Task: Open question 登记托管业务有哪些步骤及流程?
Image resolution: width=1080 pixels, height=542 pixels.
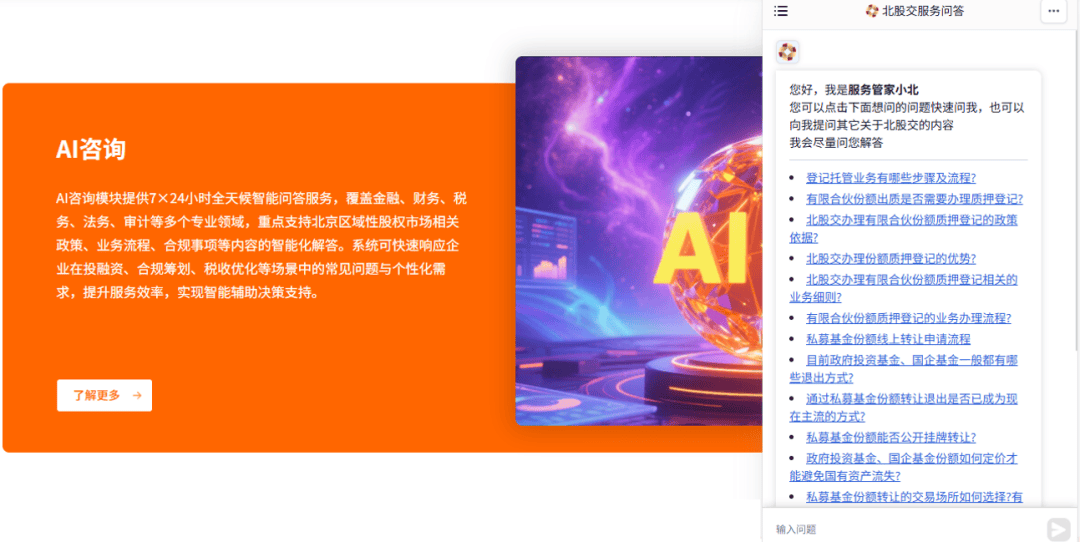Action: 890,178
